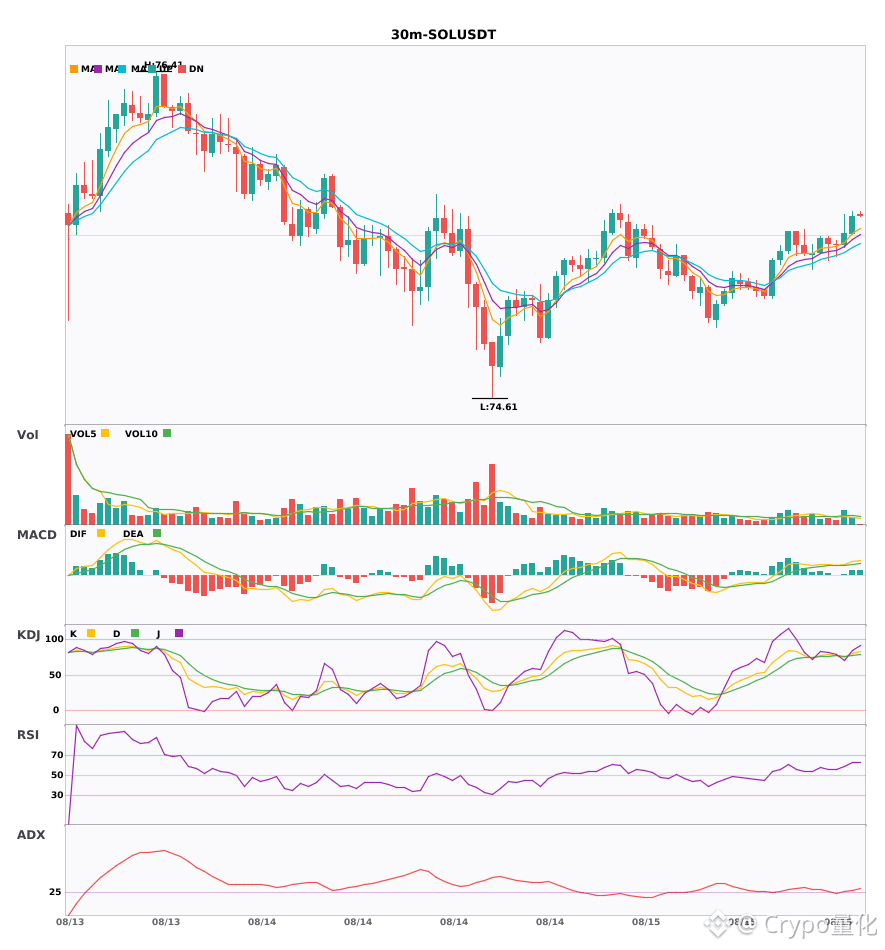
Task: Click the Vol panel label
Action: (x=27, y=435)
